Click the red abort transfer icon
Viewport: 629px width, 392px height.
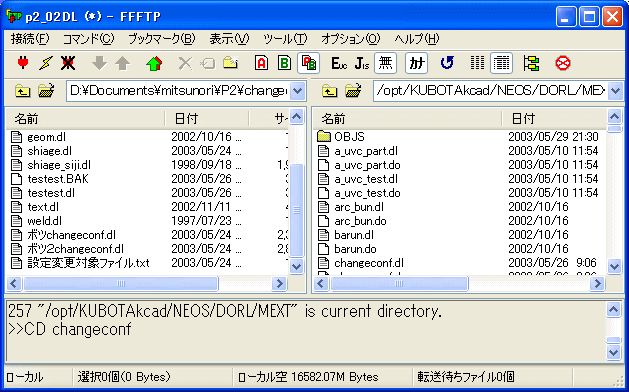click(x=563, y=63)
